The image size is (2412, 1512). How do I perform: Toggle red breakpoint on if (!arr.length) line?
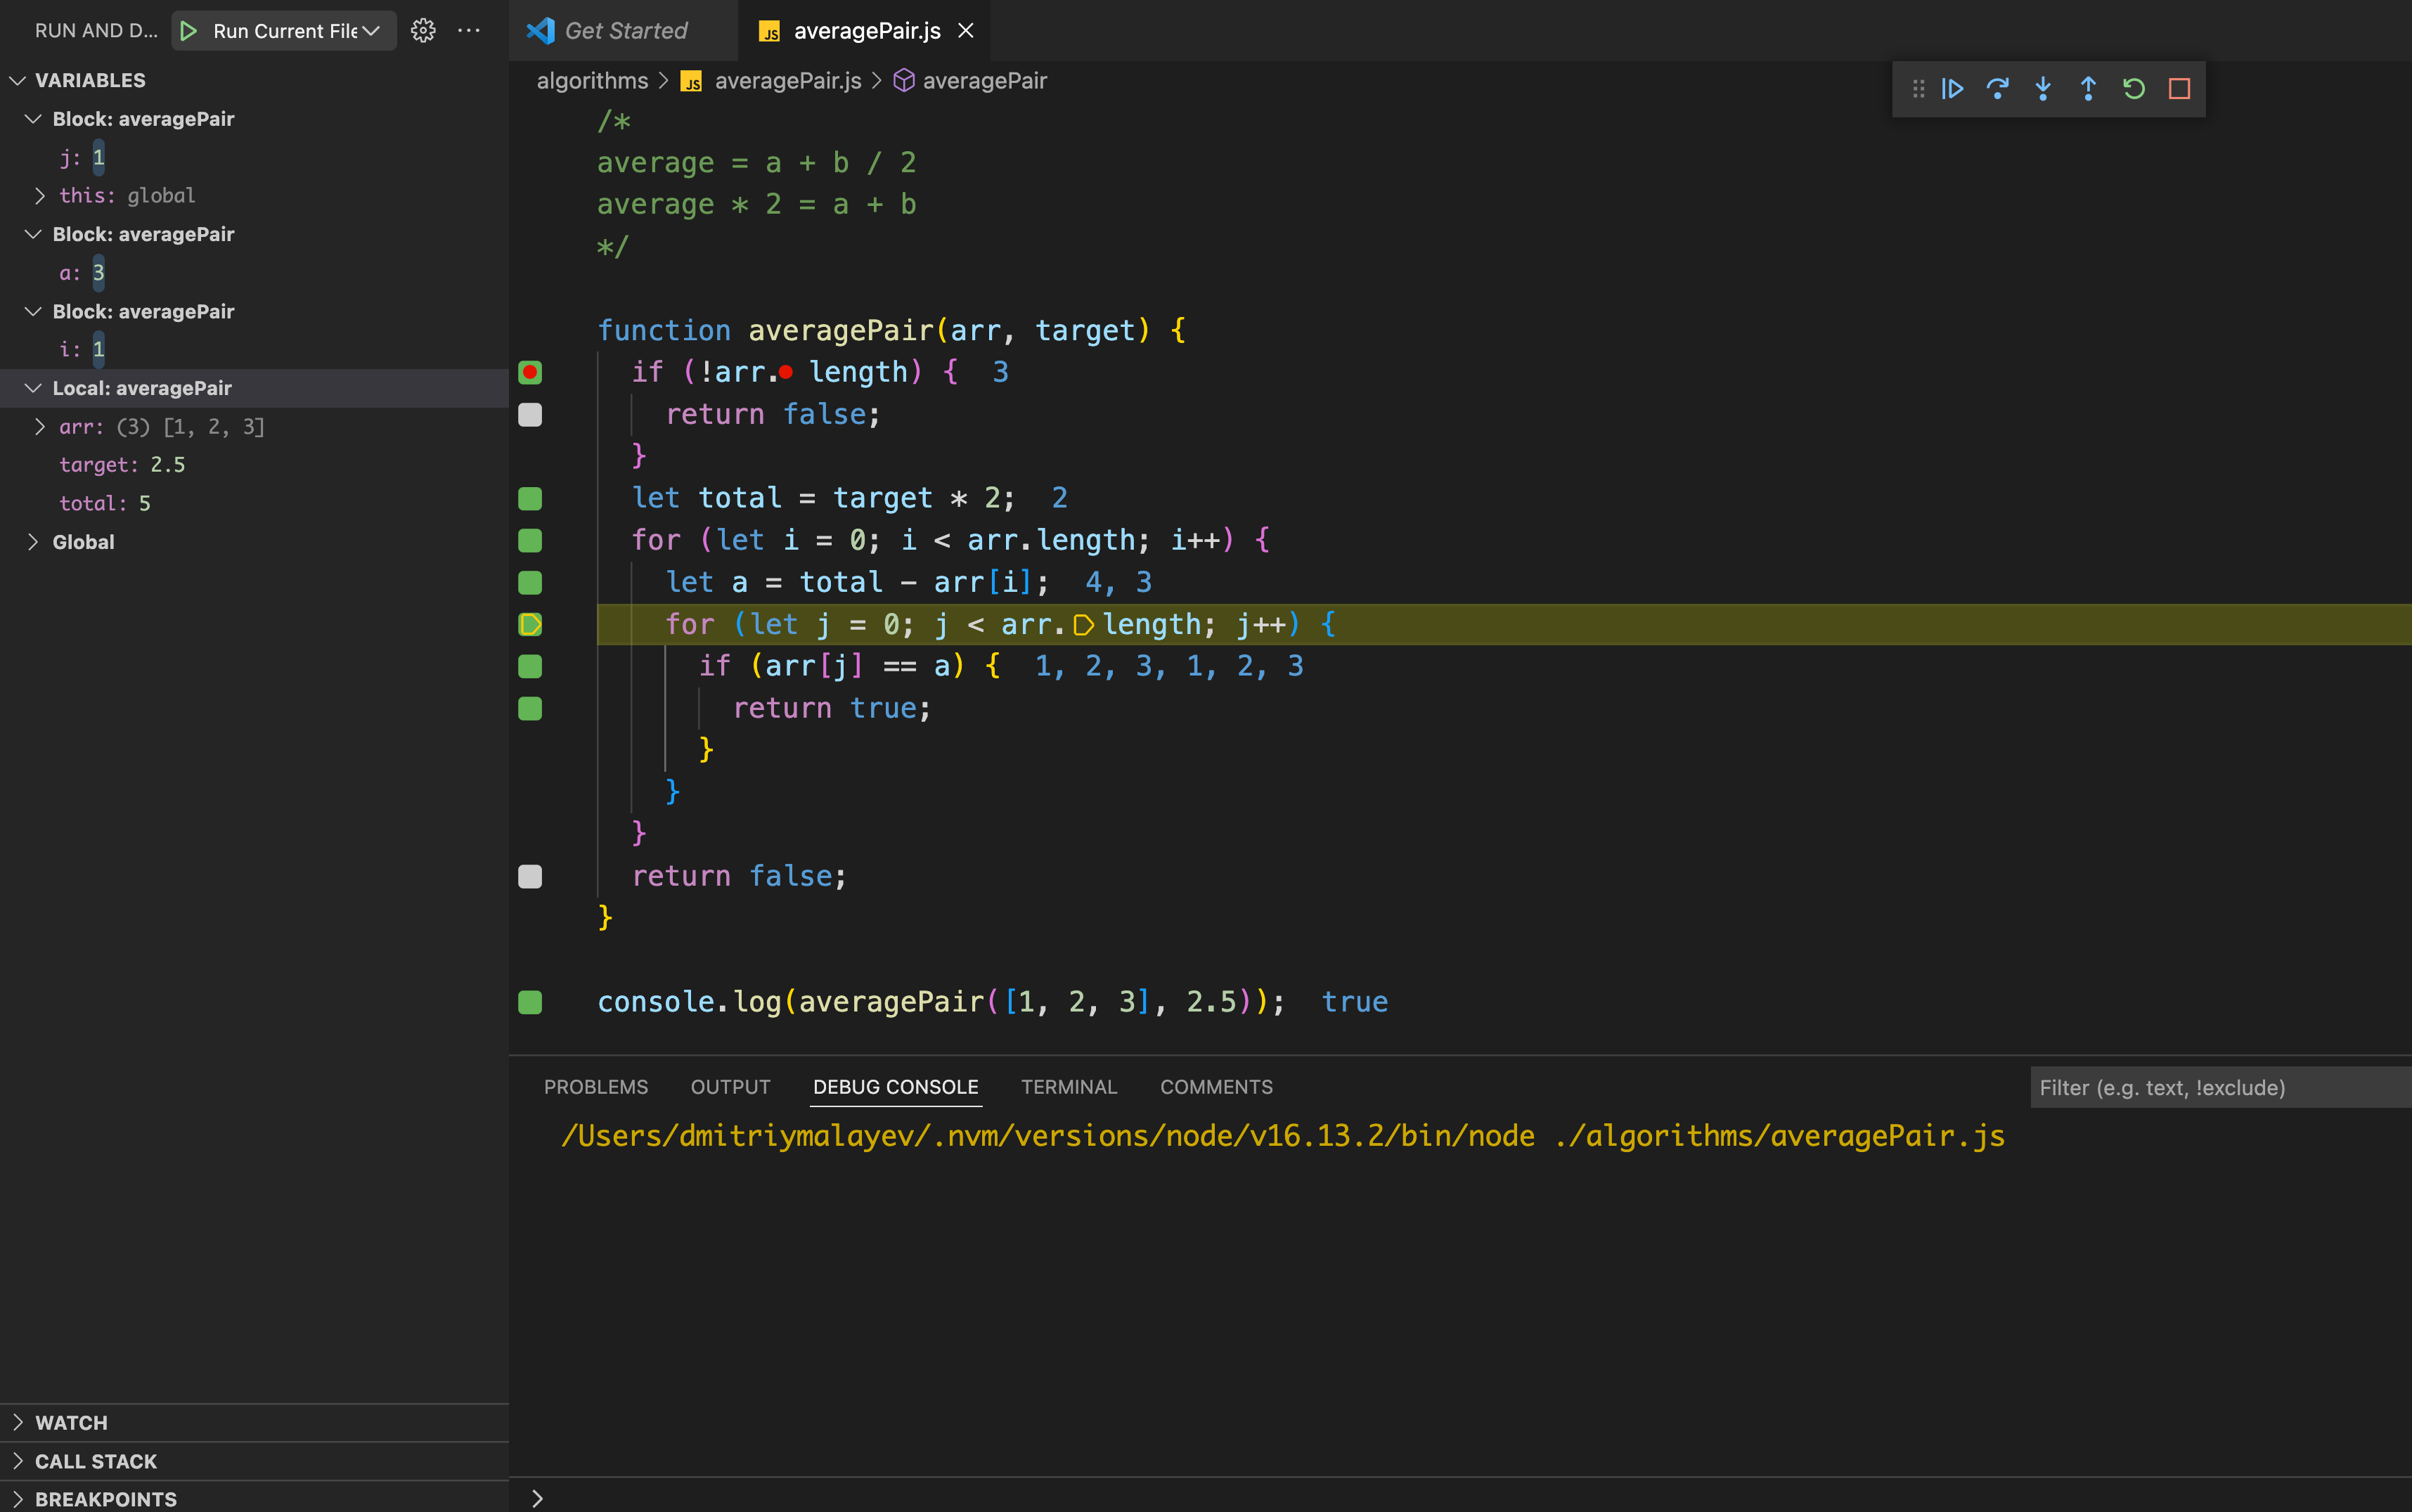530,373
